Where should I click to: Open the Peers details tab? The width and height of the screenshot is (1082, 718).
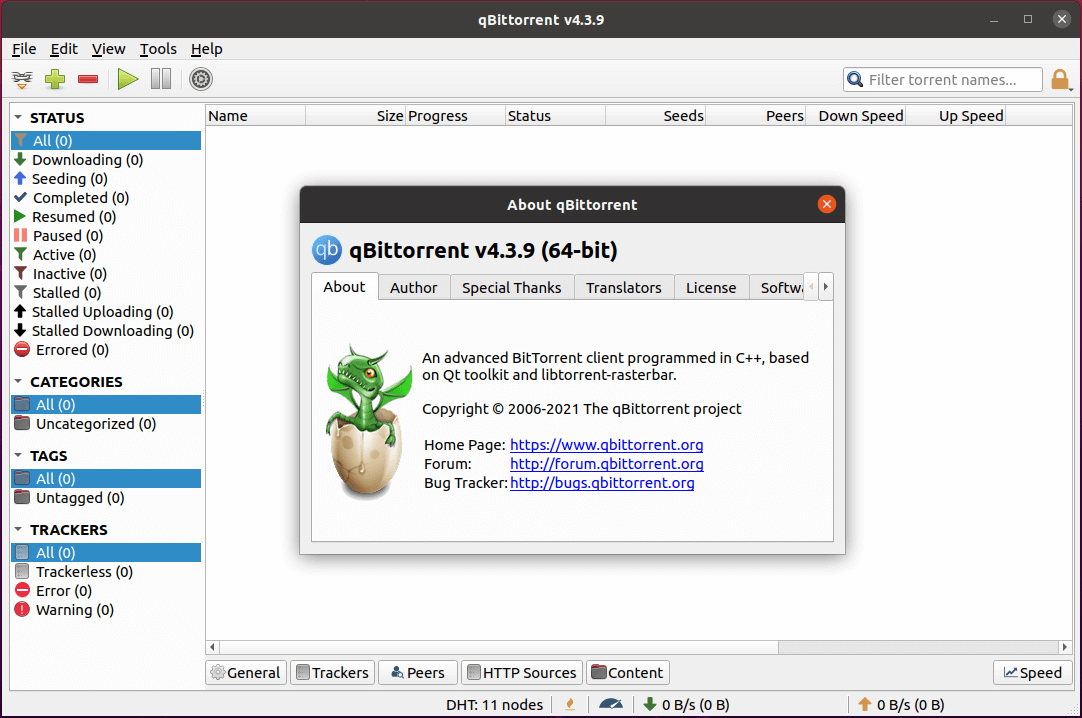click(417, 672)
